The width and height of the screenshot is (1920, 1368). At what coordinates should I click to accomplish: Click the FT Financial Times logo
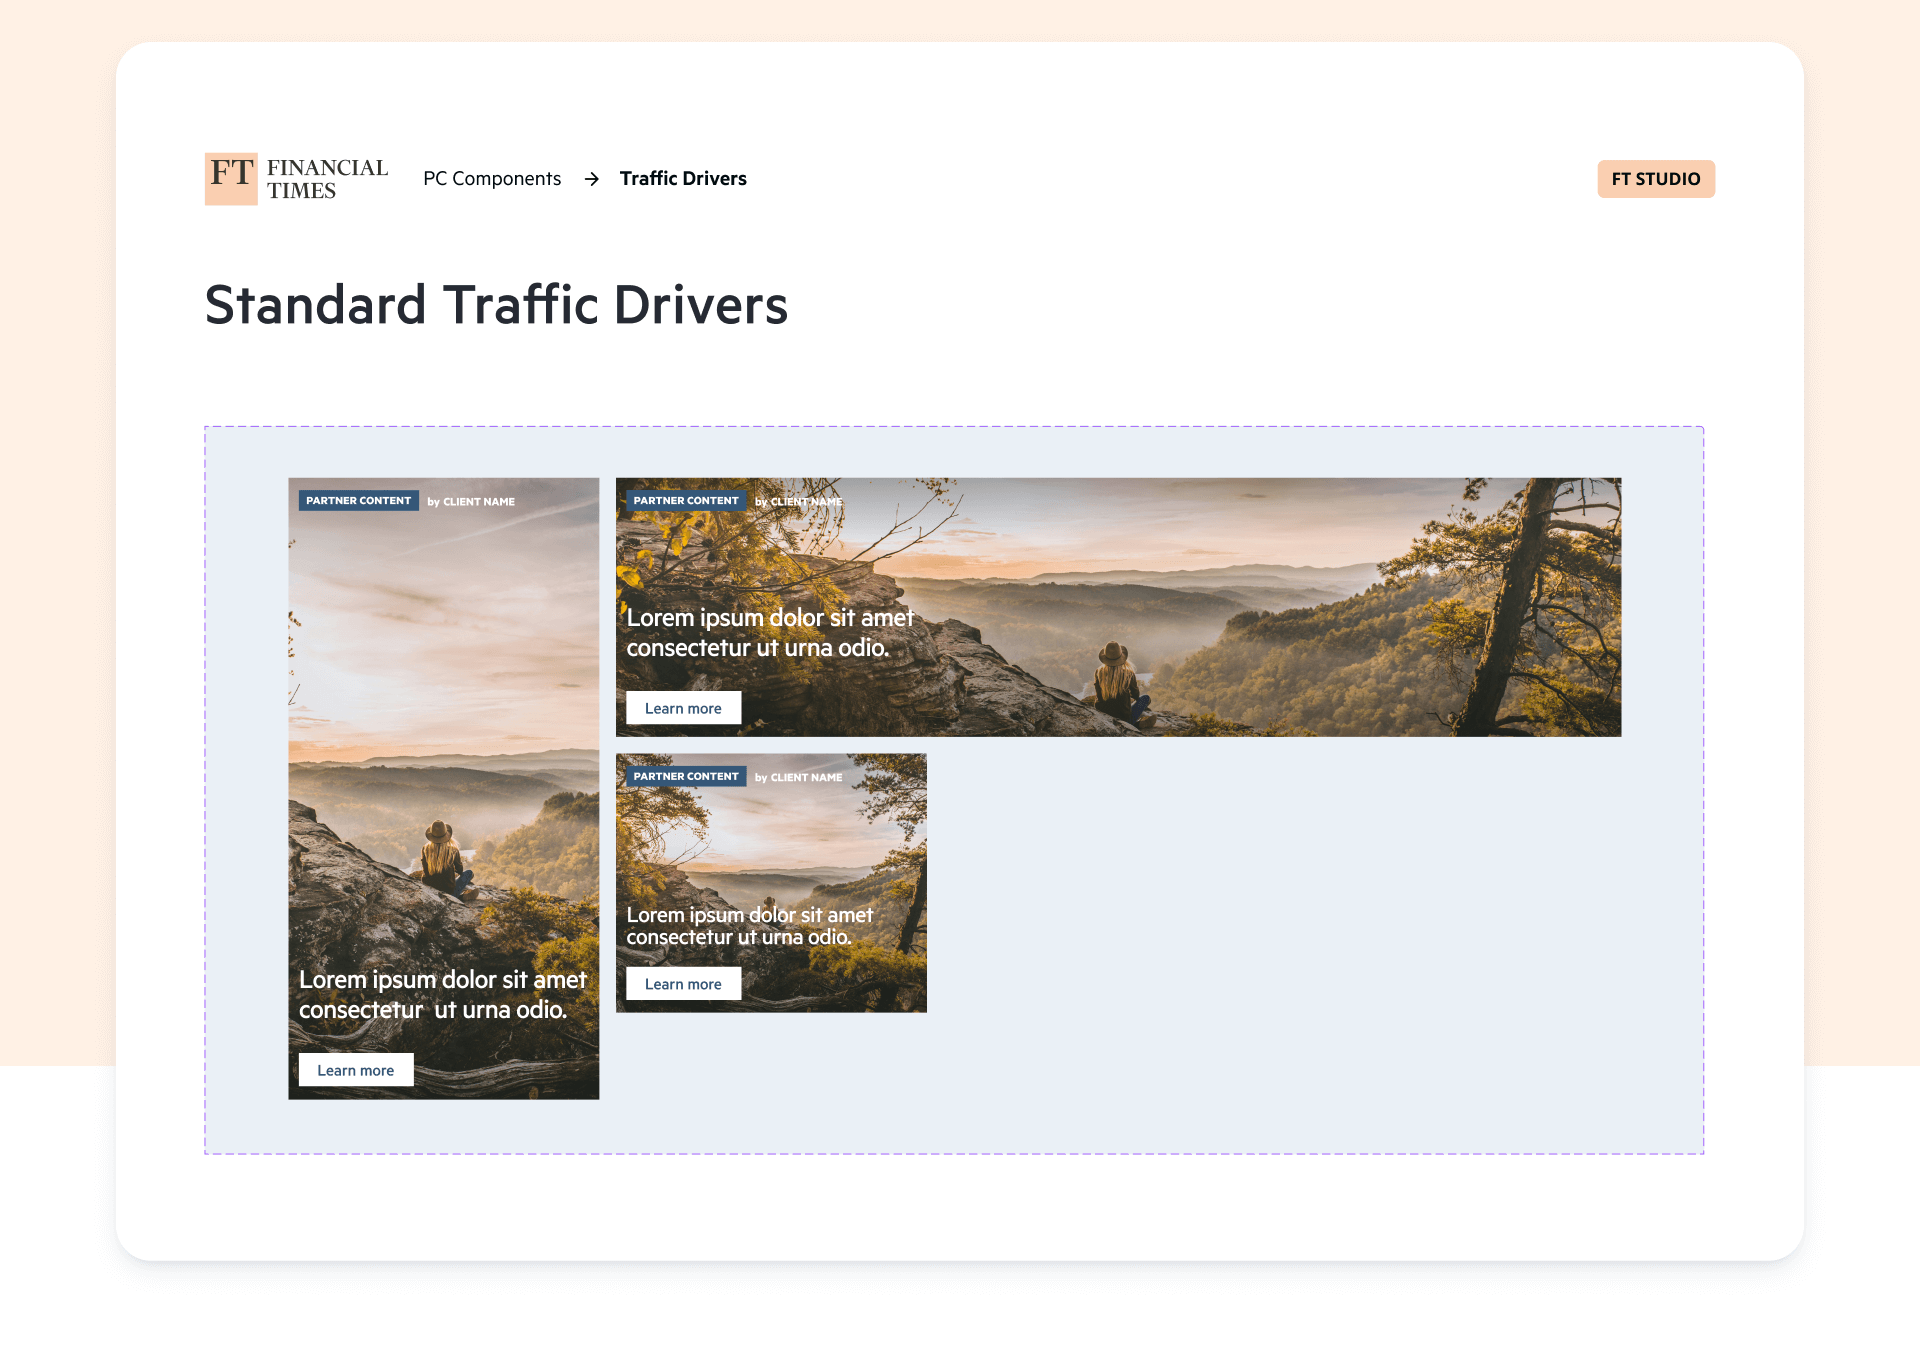[x=297, y=179]
